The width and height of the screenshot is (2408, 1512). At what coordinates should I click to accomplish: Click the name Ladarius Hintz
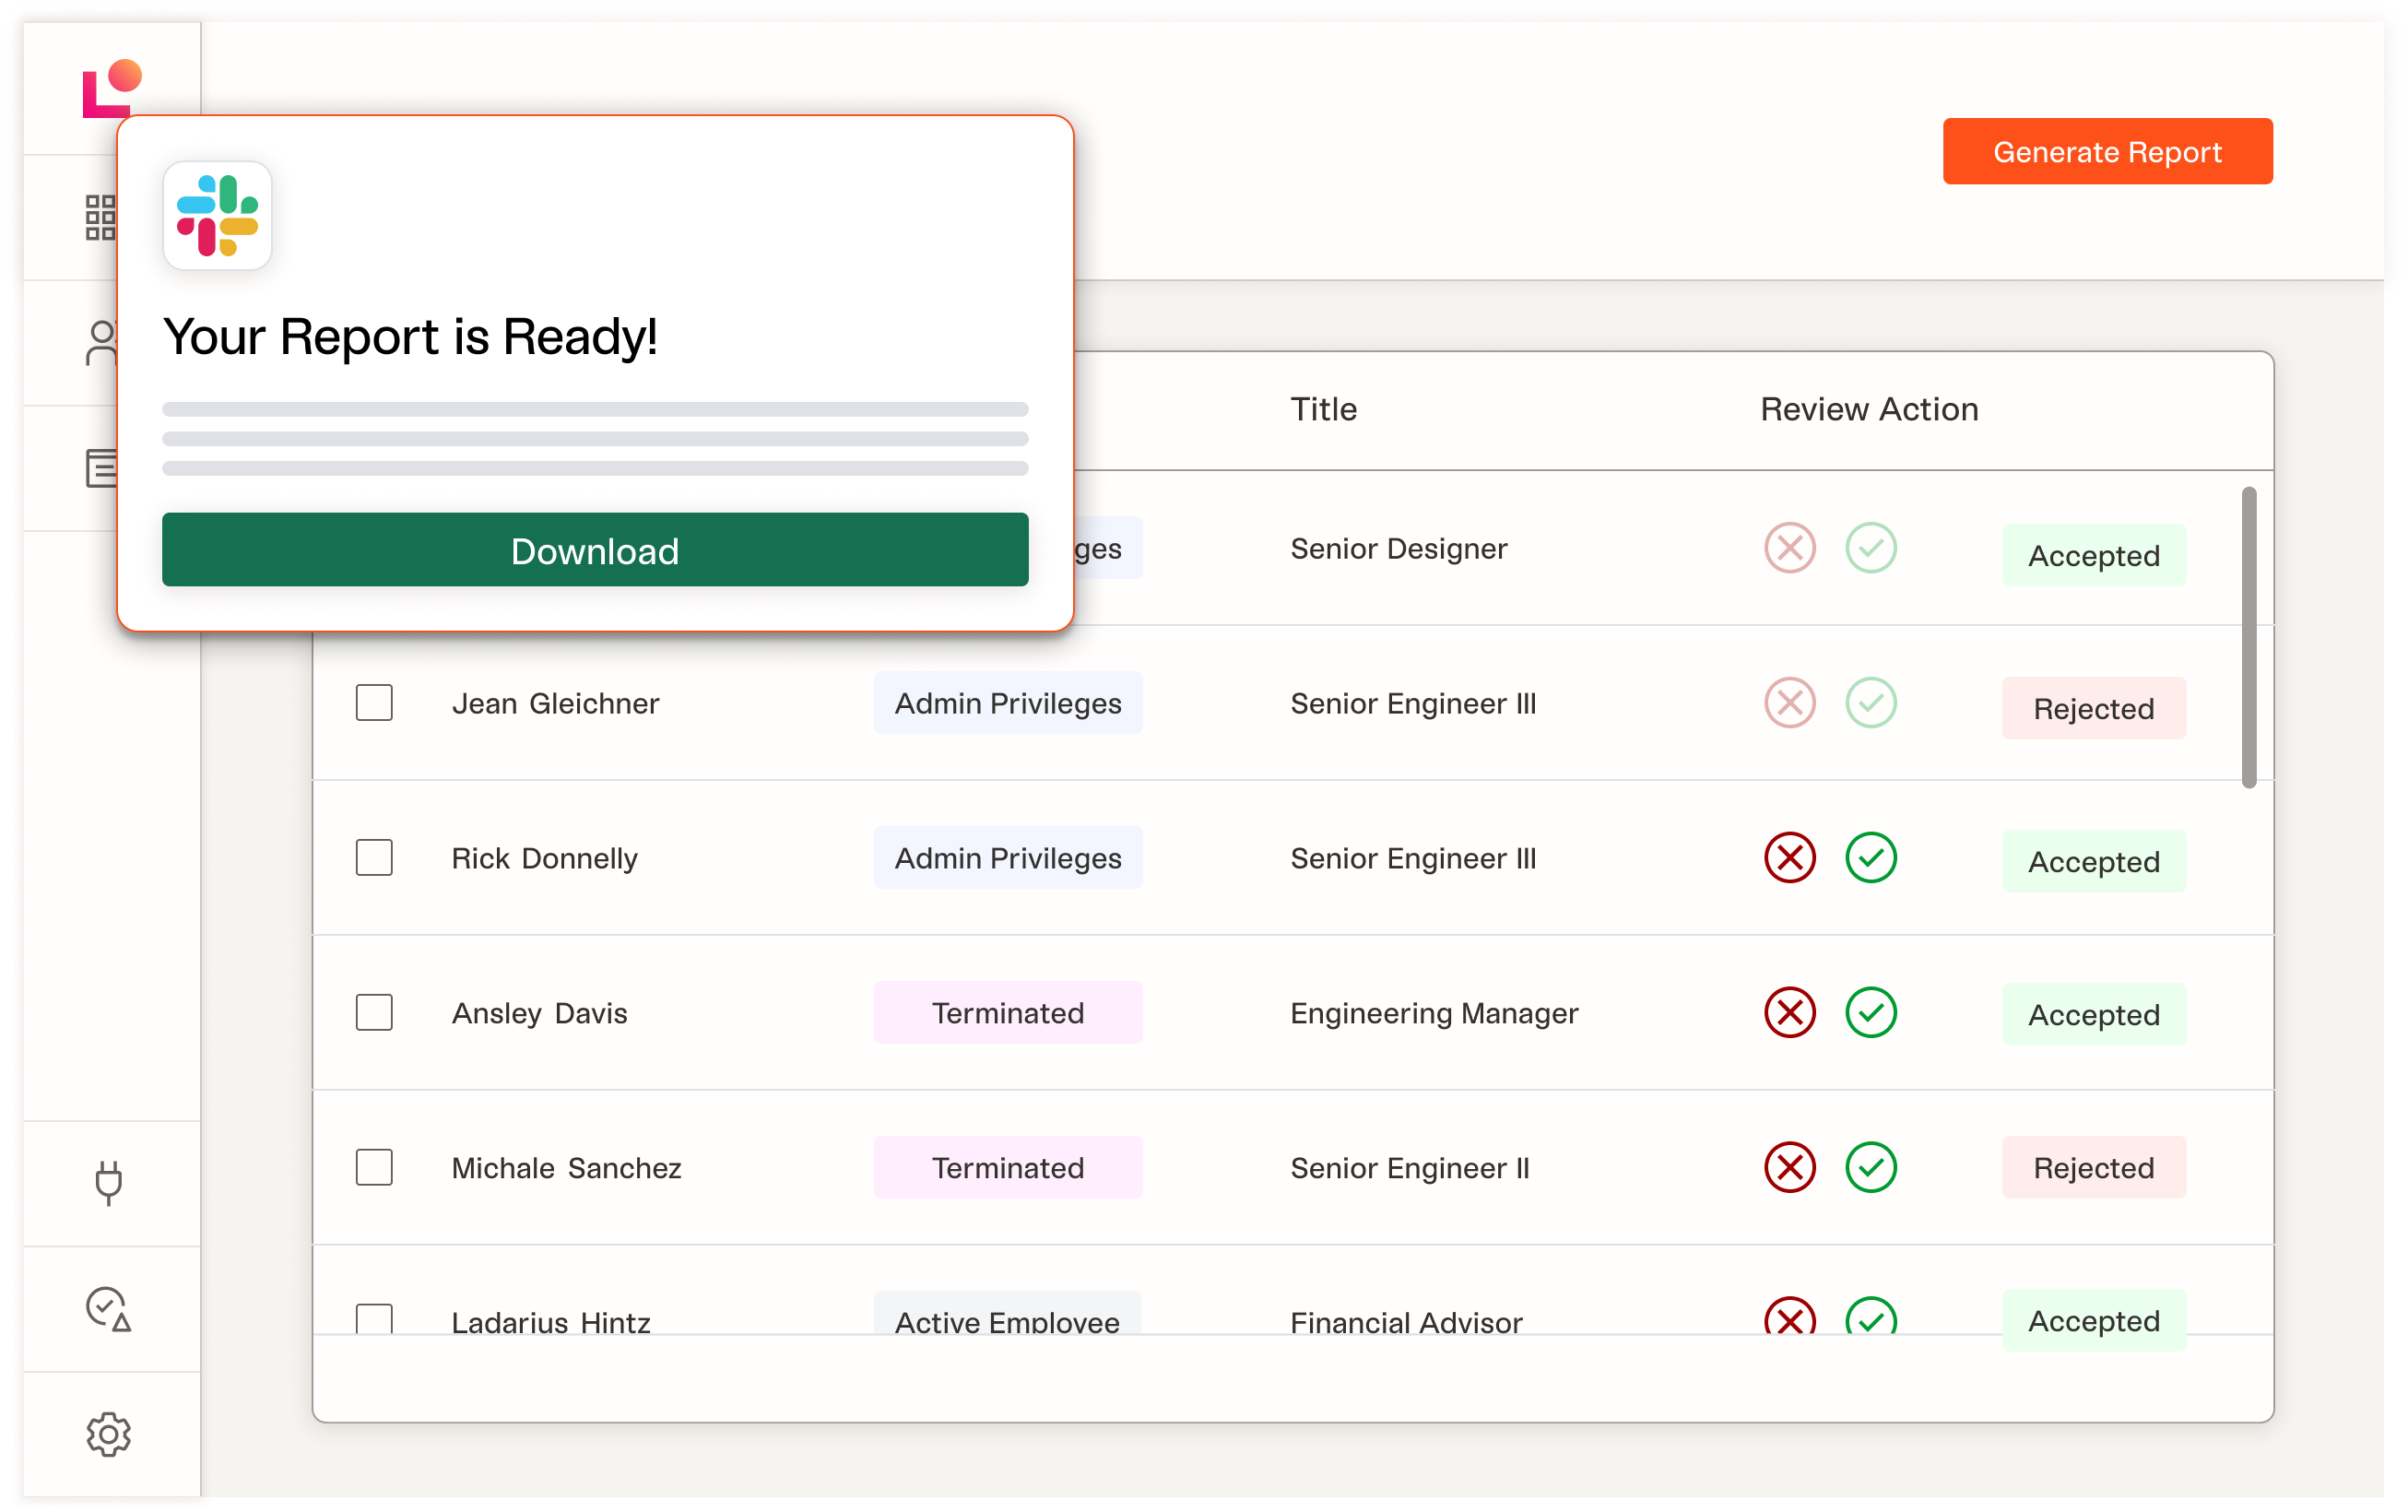(551, 1322)
